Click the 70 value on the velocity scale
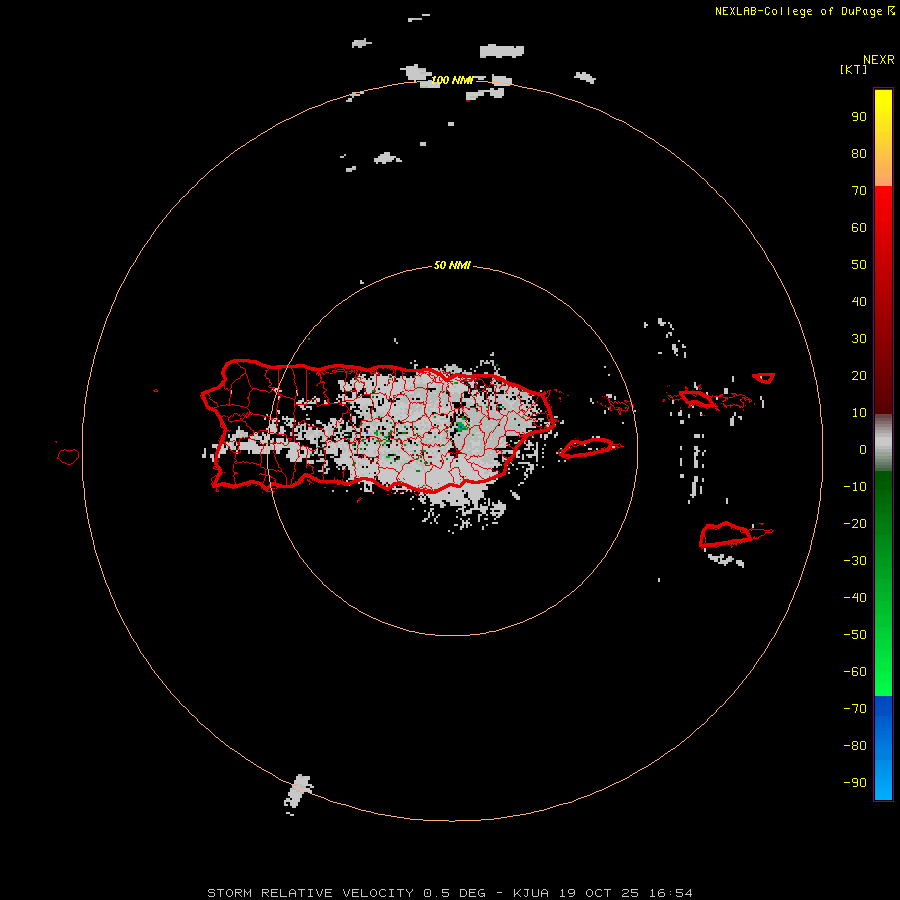 [x=859, y=191]
